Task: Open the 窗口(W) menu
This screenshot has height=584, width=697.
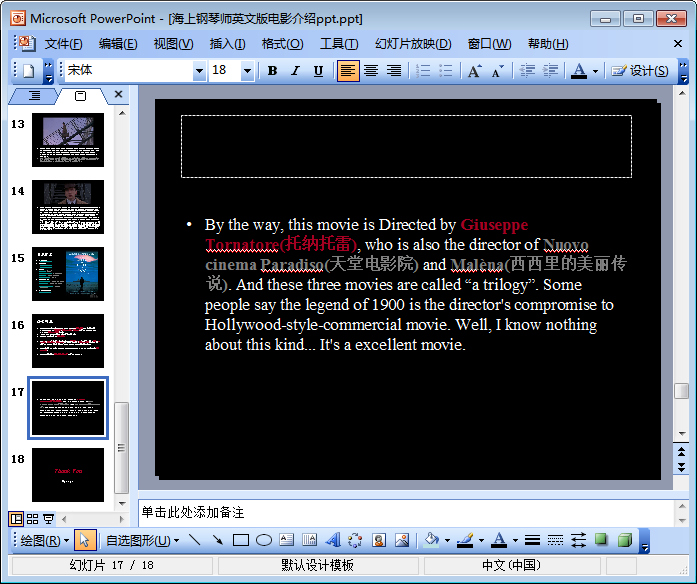Action: [489, 44]
